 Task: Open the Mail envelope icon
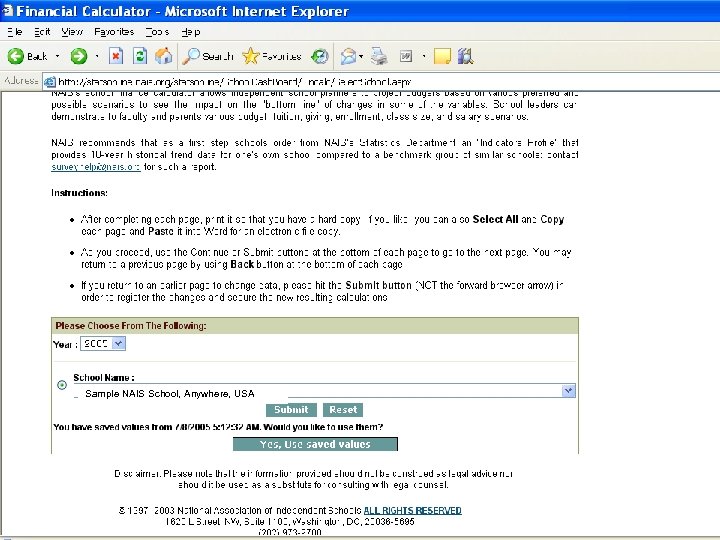point(349,56)
